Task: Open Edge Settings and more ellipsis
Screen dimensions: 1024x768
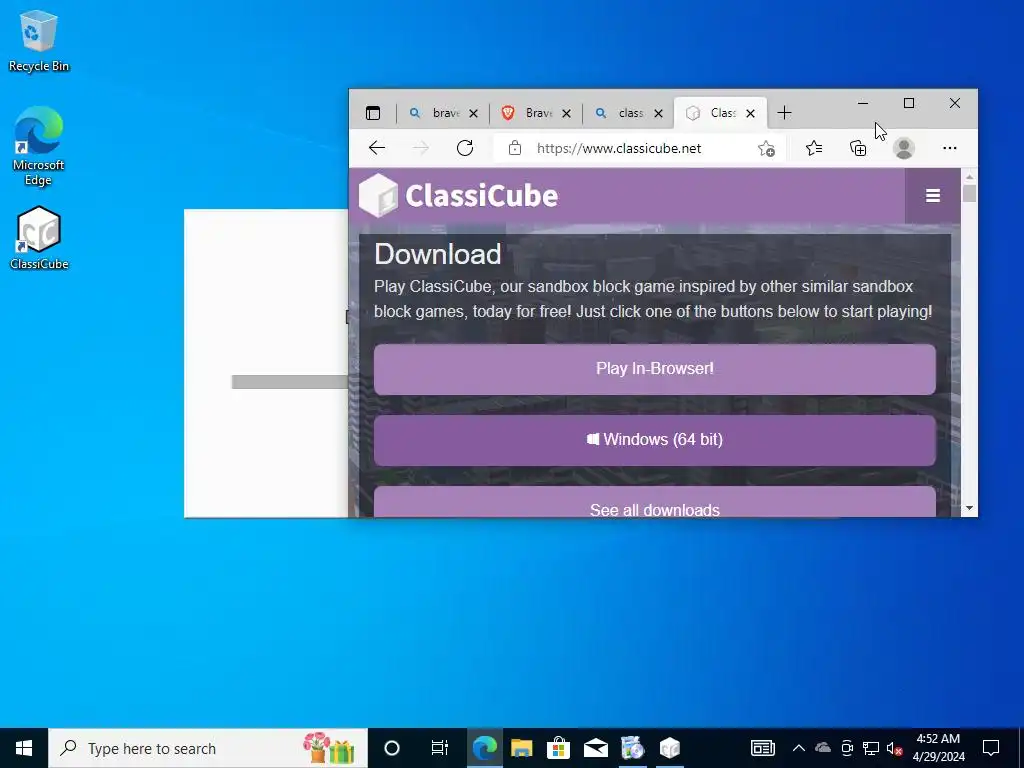Action: click(x=950, y=148)
